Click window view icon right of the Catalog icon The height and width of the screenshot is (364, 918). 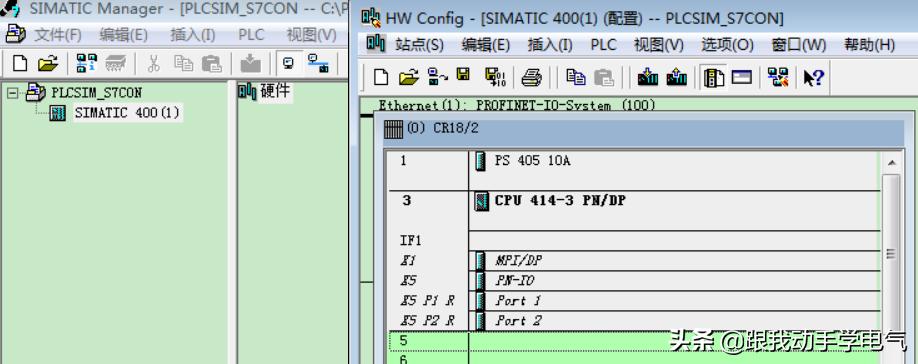(741, 77)
